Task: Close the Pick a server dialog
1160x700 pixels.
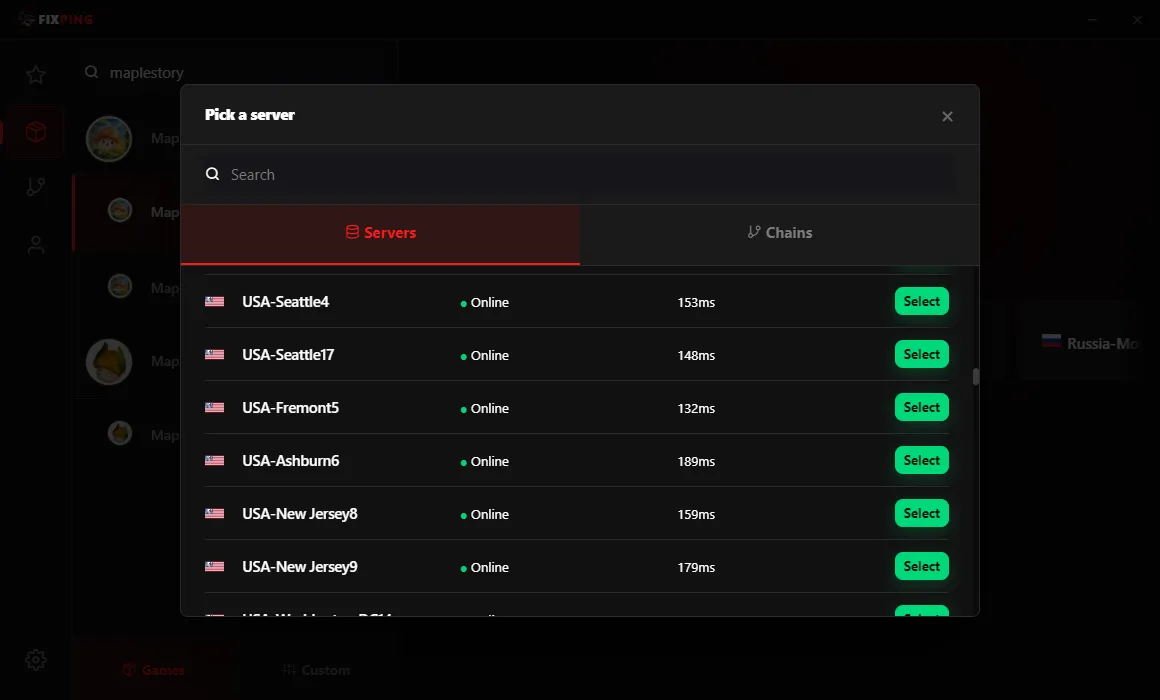Action: click(x=947, y=116)
